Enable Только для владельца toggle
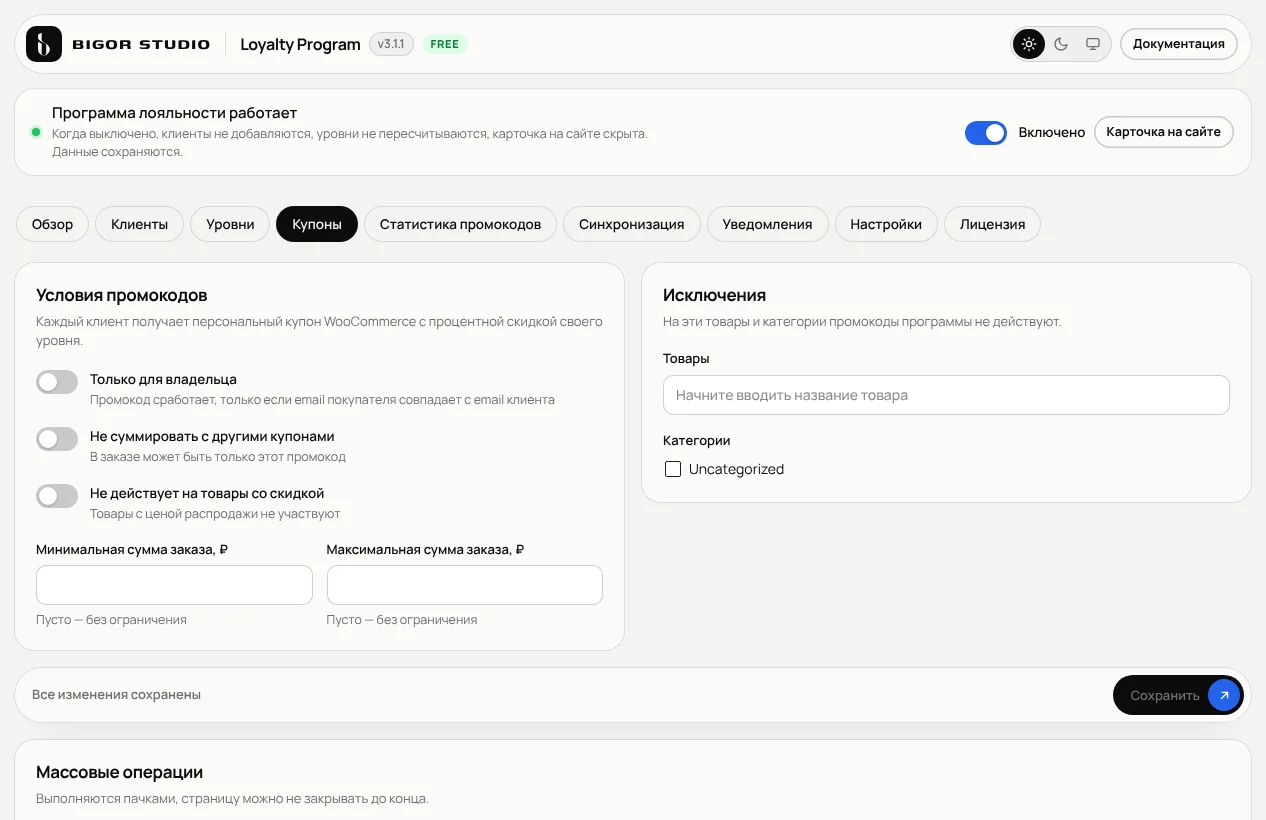1266x820 pixels. pyautogui.click(x=57, y=381)
